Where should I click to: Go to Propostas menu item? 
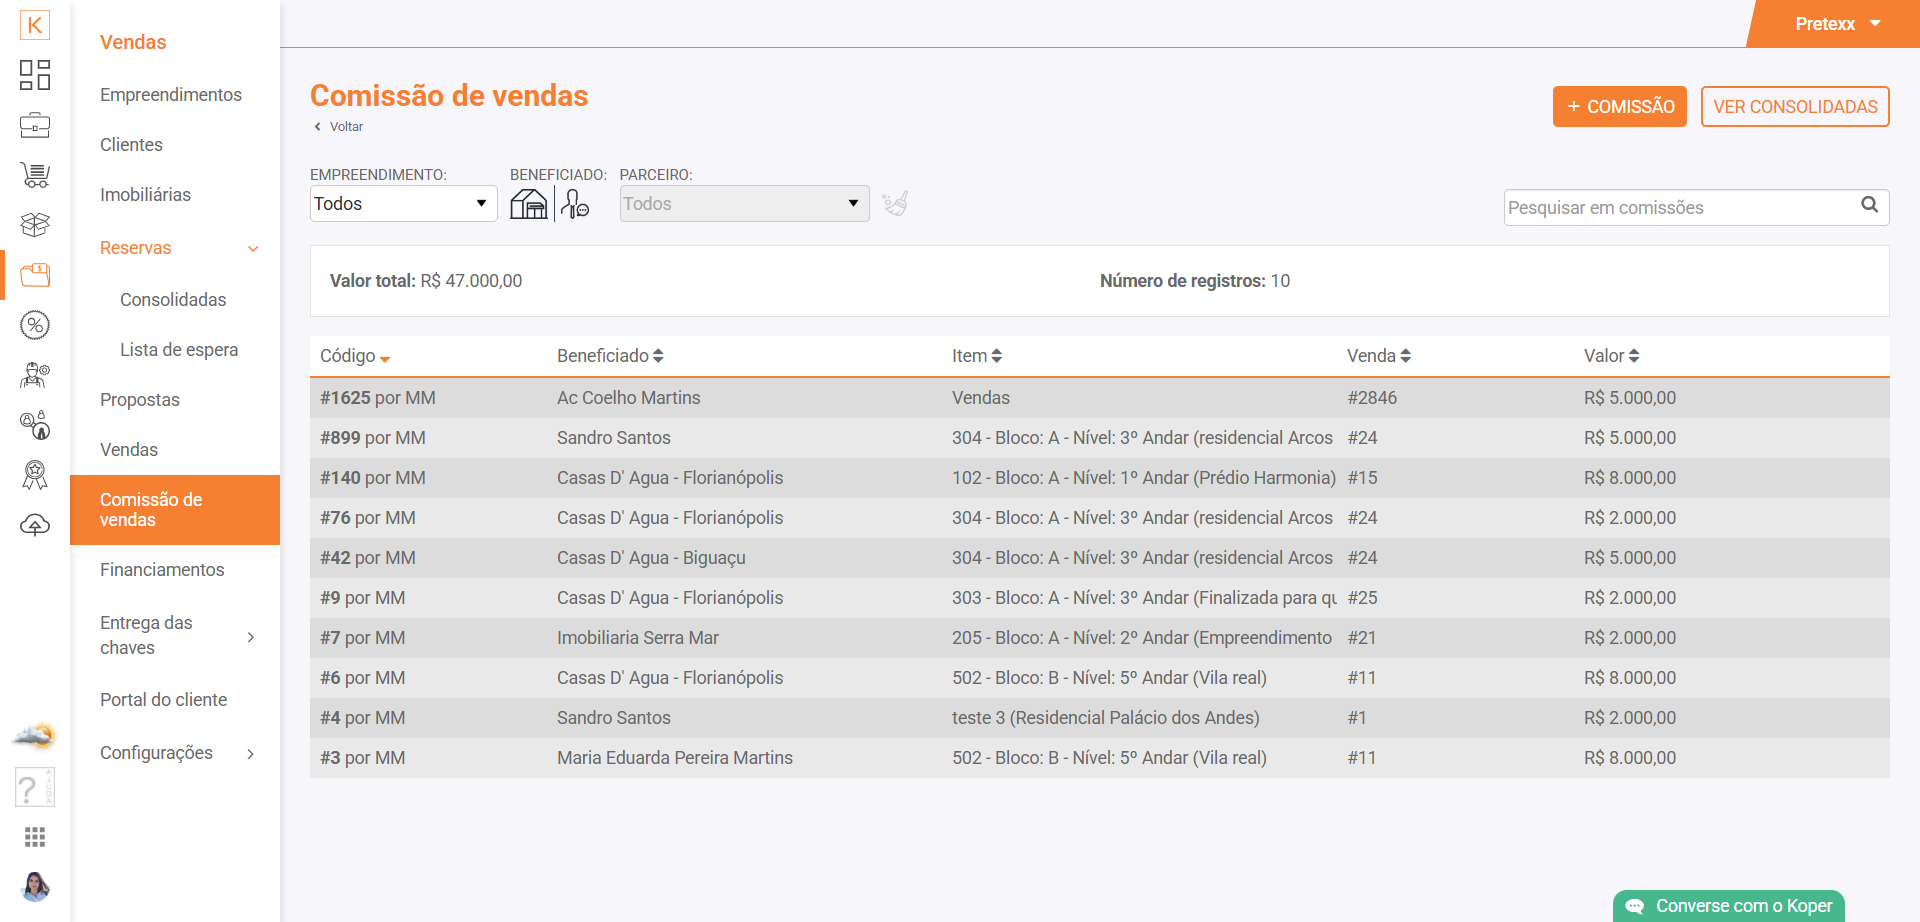140,400
